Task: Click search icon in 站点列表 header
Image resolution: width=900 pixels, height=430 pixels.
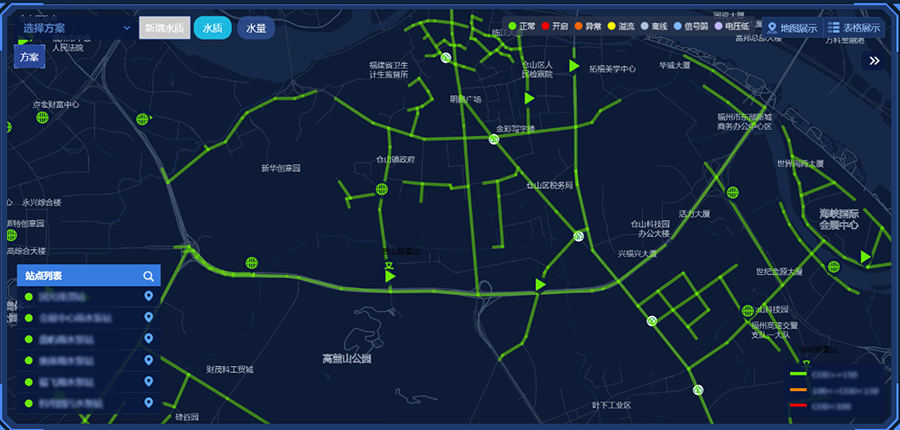Action: 148,276
